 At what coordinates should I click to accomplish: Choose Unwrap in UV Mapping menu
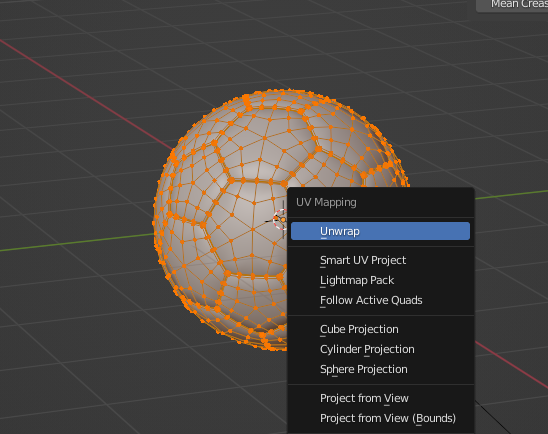(380, 231)
